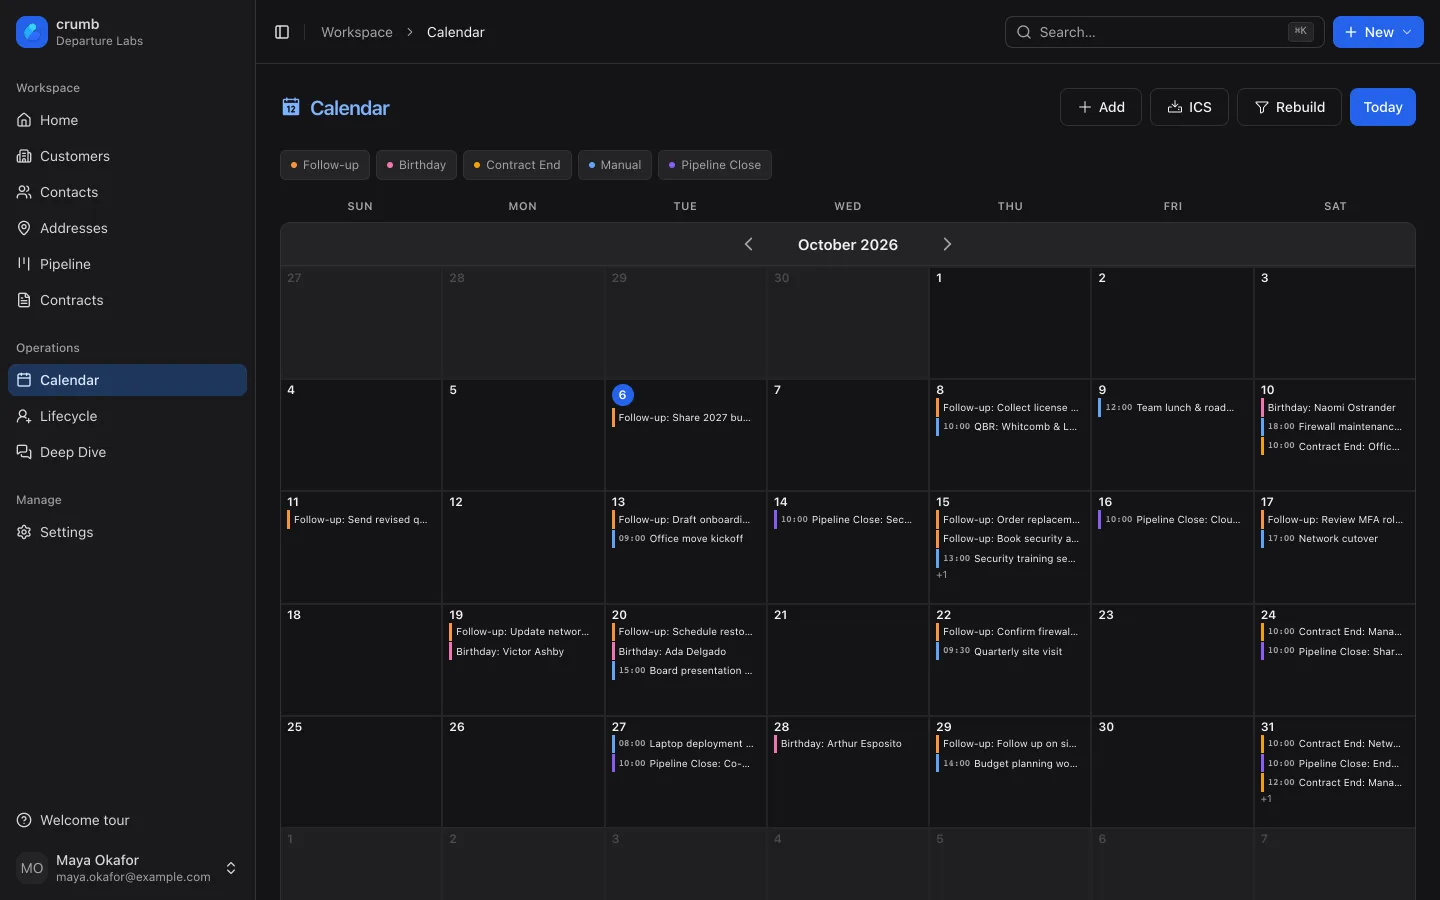Go to previous month arrow
The height and width of the screenshot is (900, 1440).
[748, 244]
